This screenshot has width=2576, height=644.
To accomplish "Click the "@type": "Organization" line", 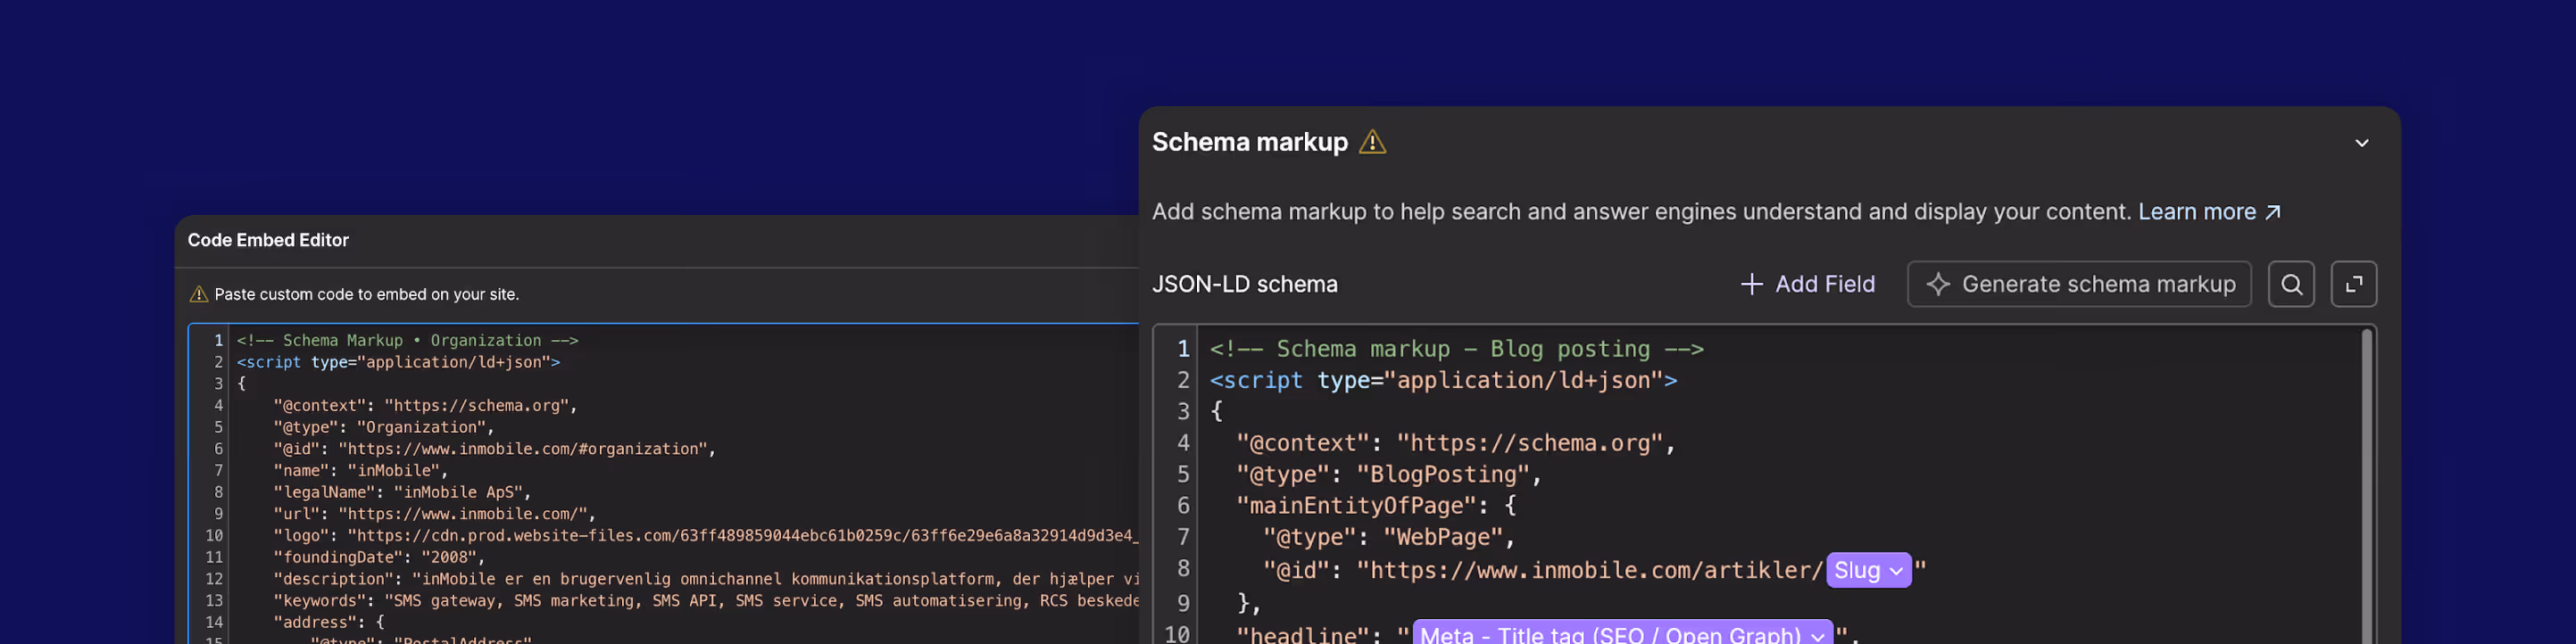I will tap(383, 427).
